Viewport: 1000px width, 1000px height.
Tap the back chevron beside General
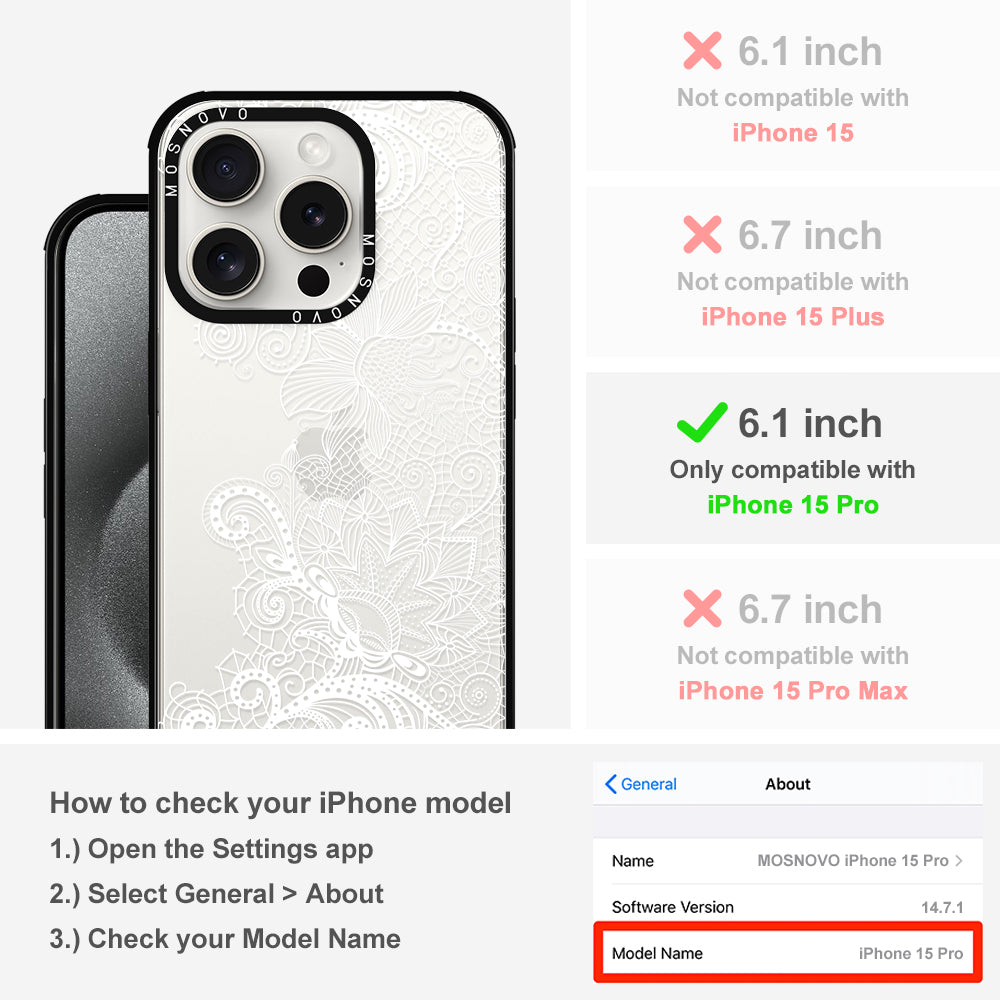tap(610, 784)
